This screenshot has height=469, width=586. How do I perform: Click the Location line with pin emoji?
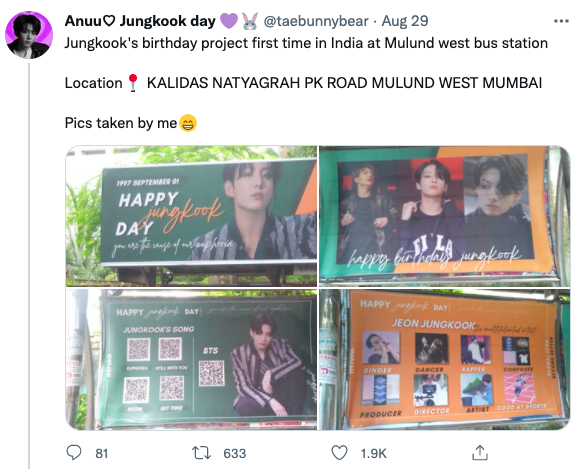point(303,83)
